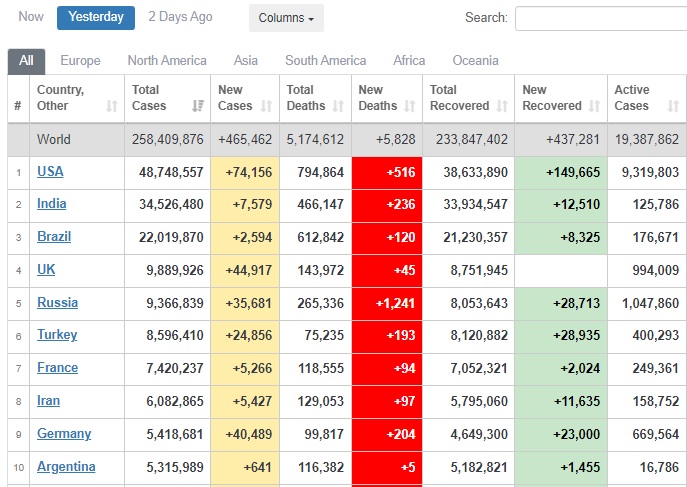Sort table by New Cases arrows
The width and height of the screenshot is (687, 487).
pos(266,106)
